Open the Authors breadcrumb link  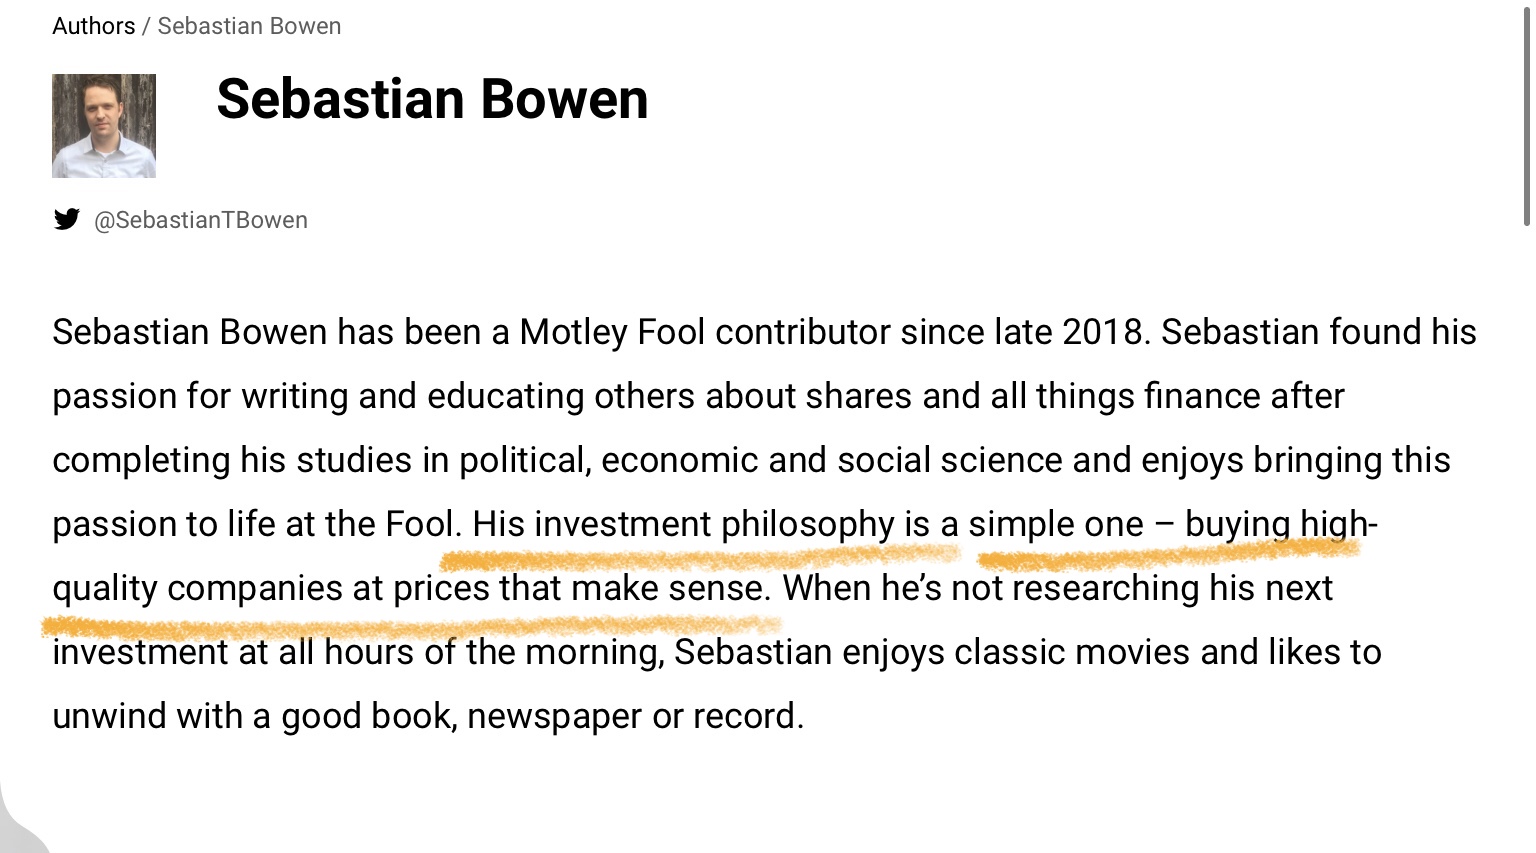(93, 26)
